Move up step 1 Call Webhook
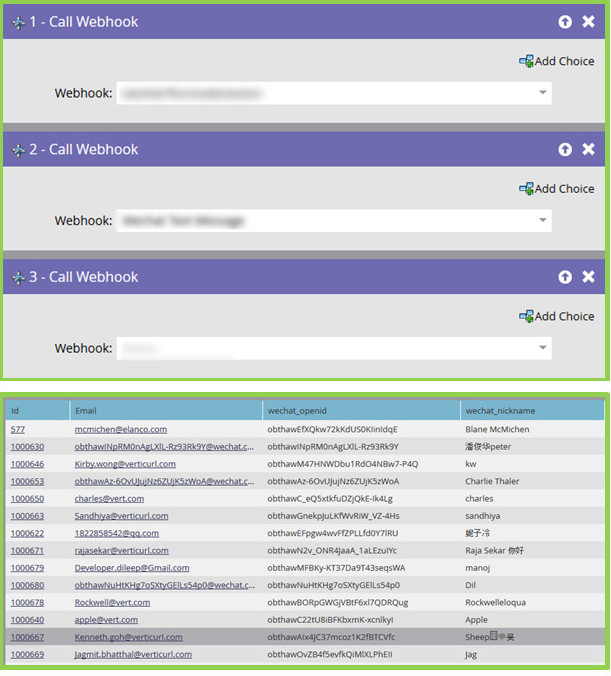611x676 pixels. pos(565,22)
